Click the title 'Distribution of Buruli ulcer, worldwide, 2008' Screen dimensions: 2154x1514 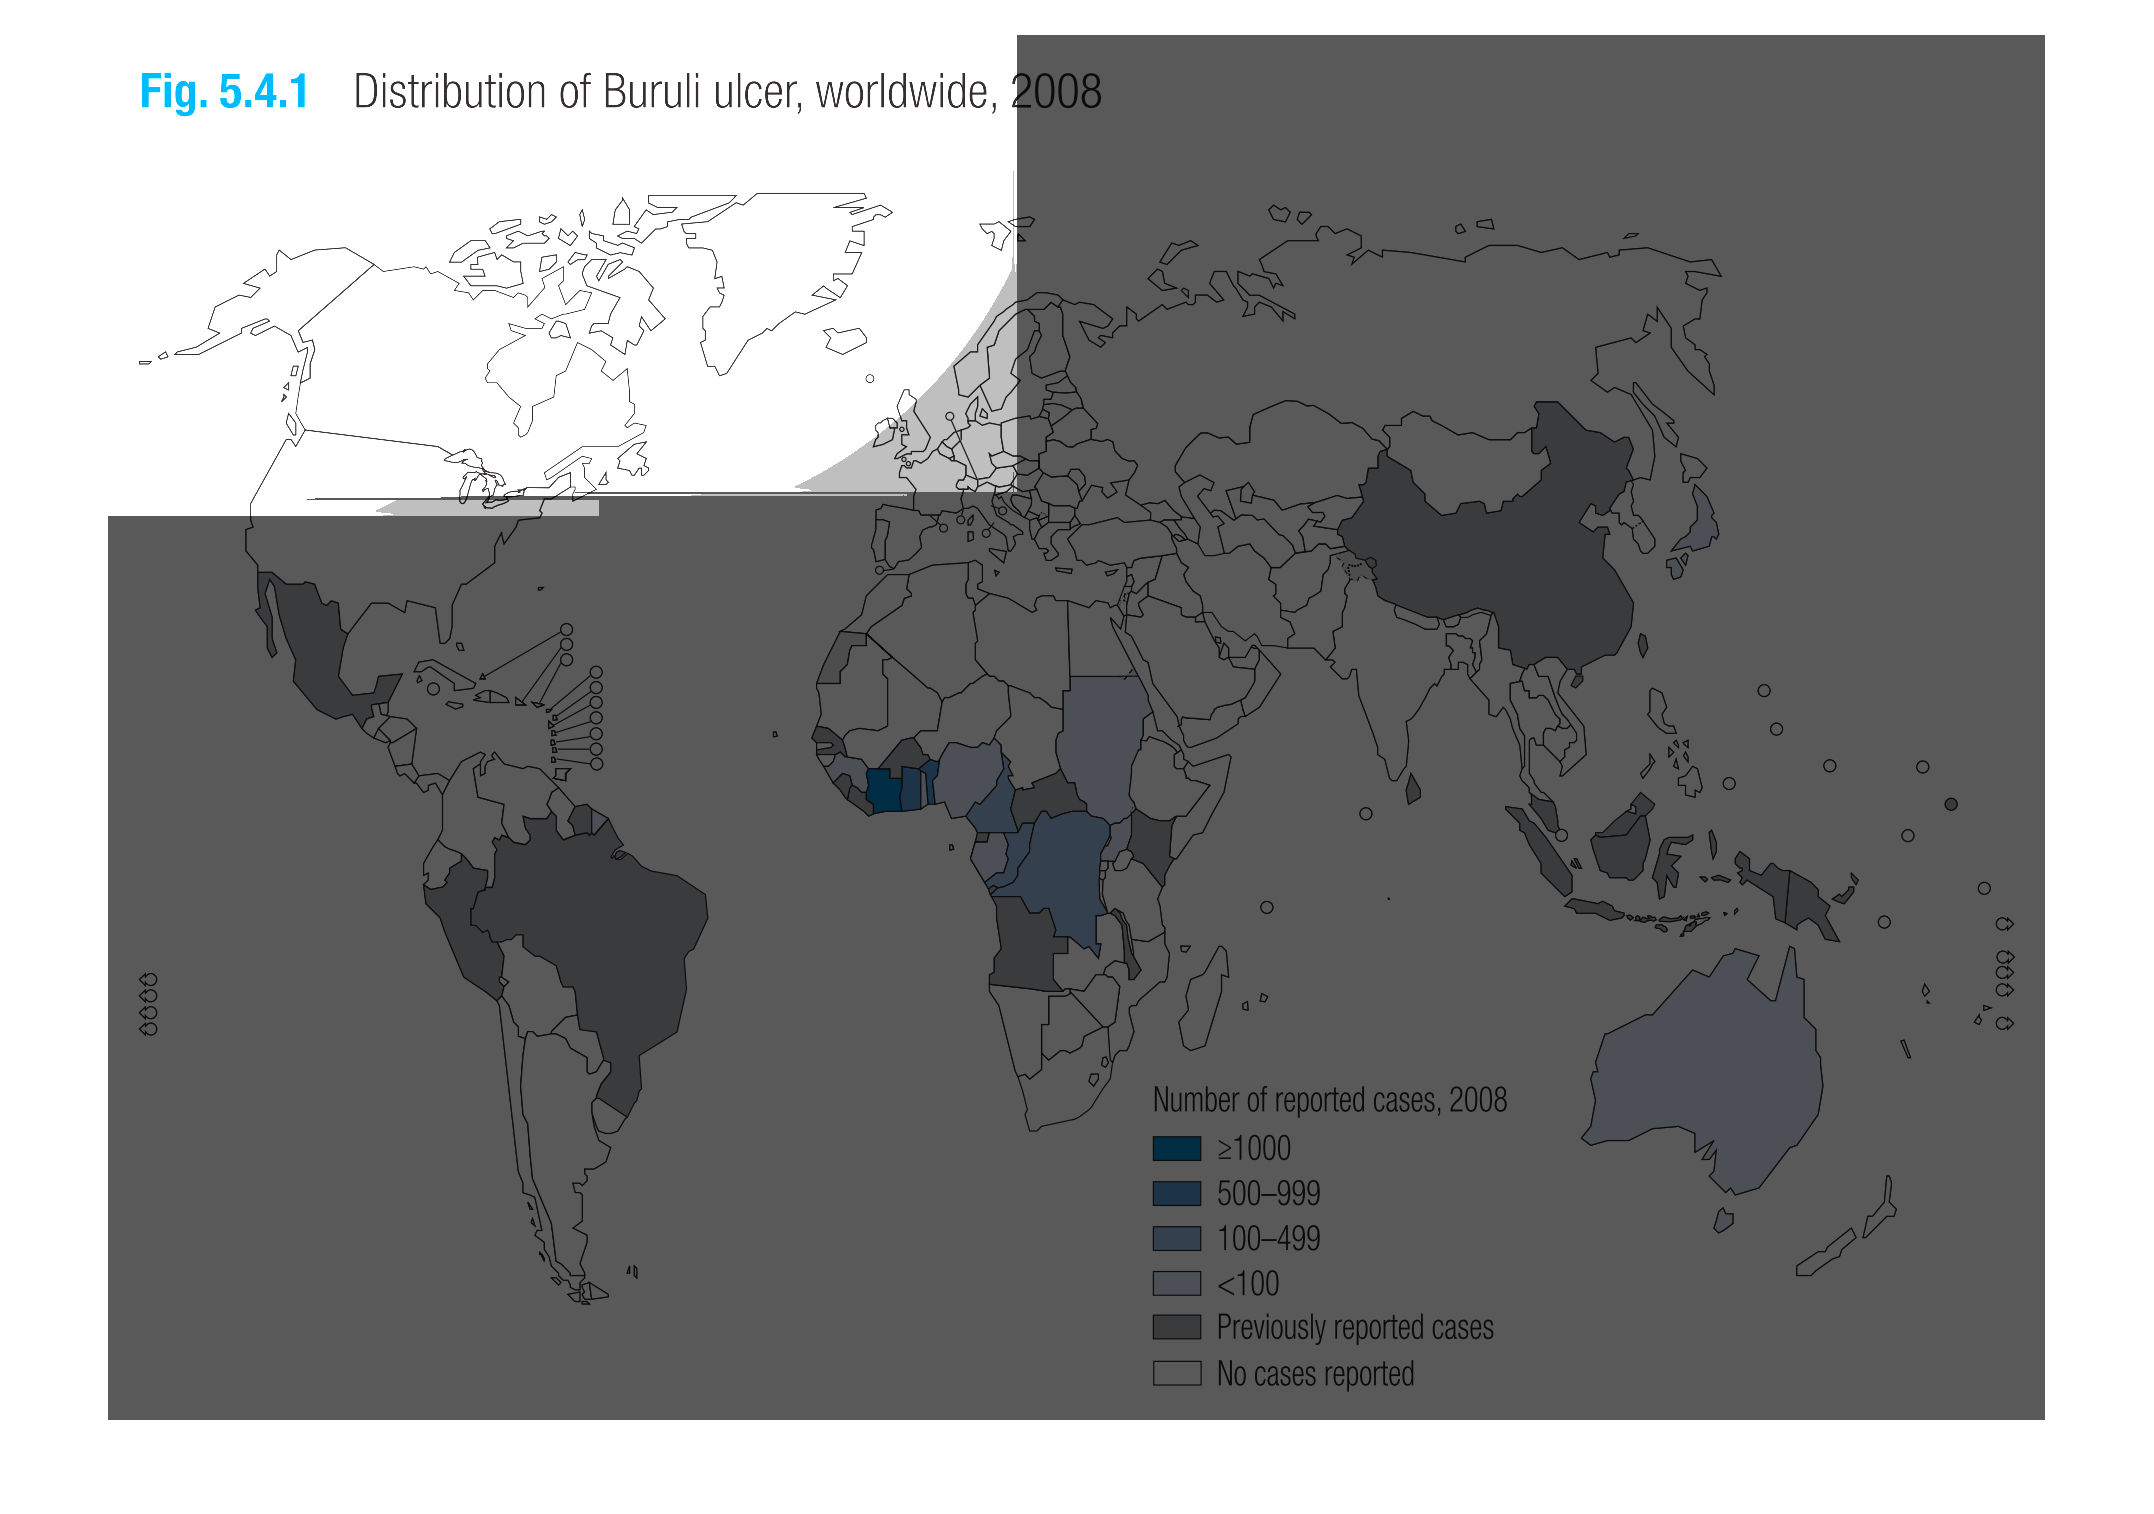tap(727, 92)
